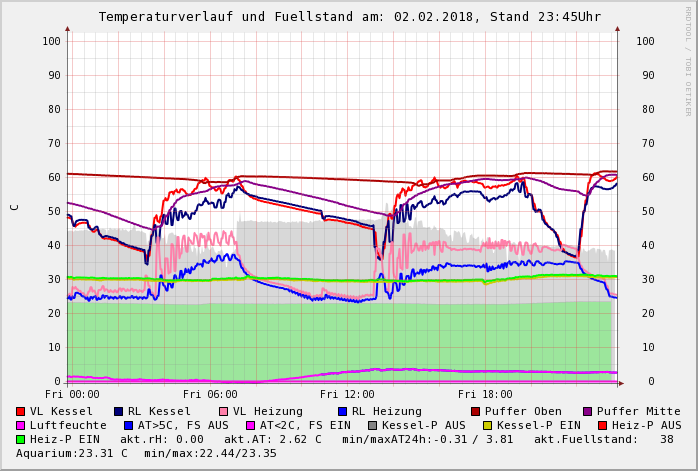
Task: Click the dark blue RL Kessel swatch
Action: 119,411
